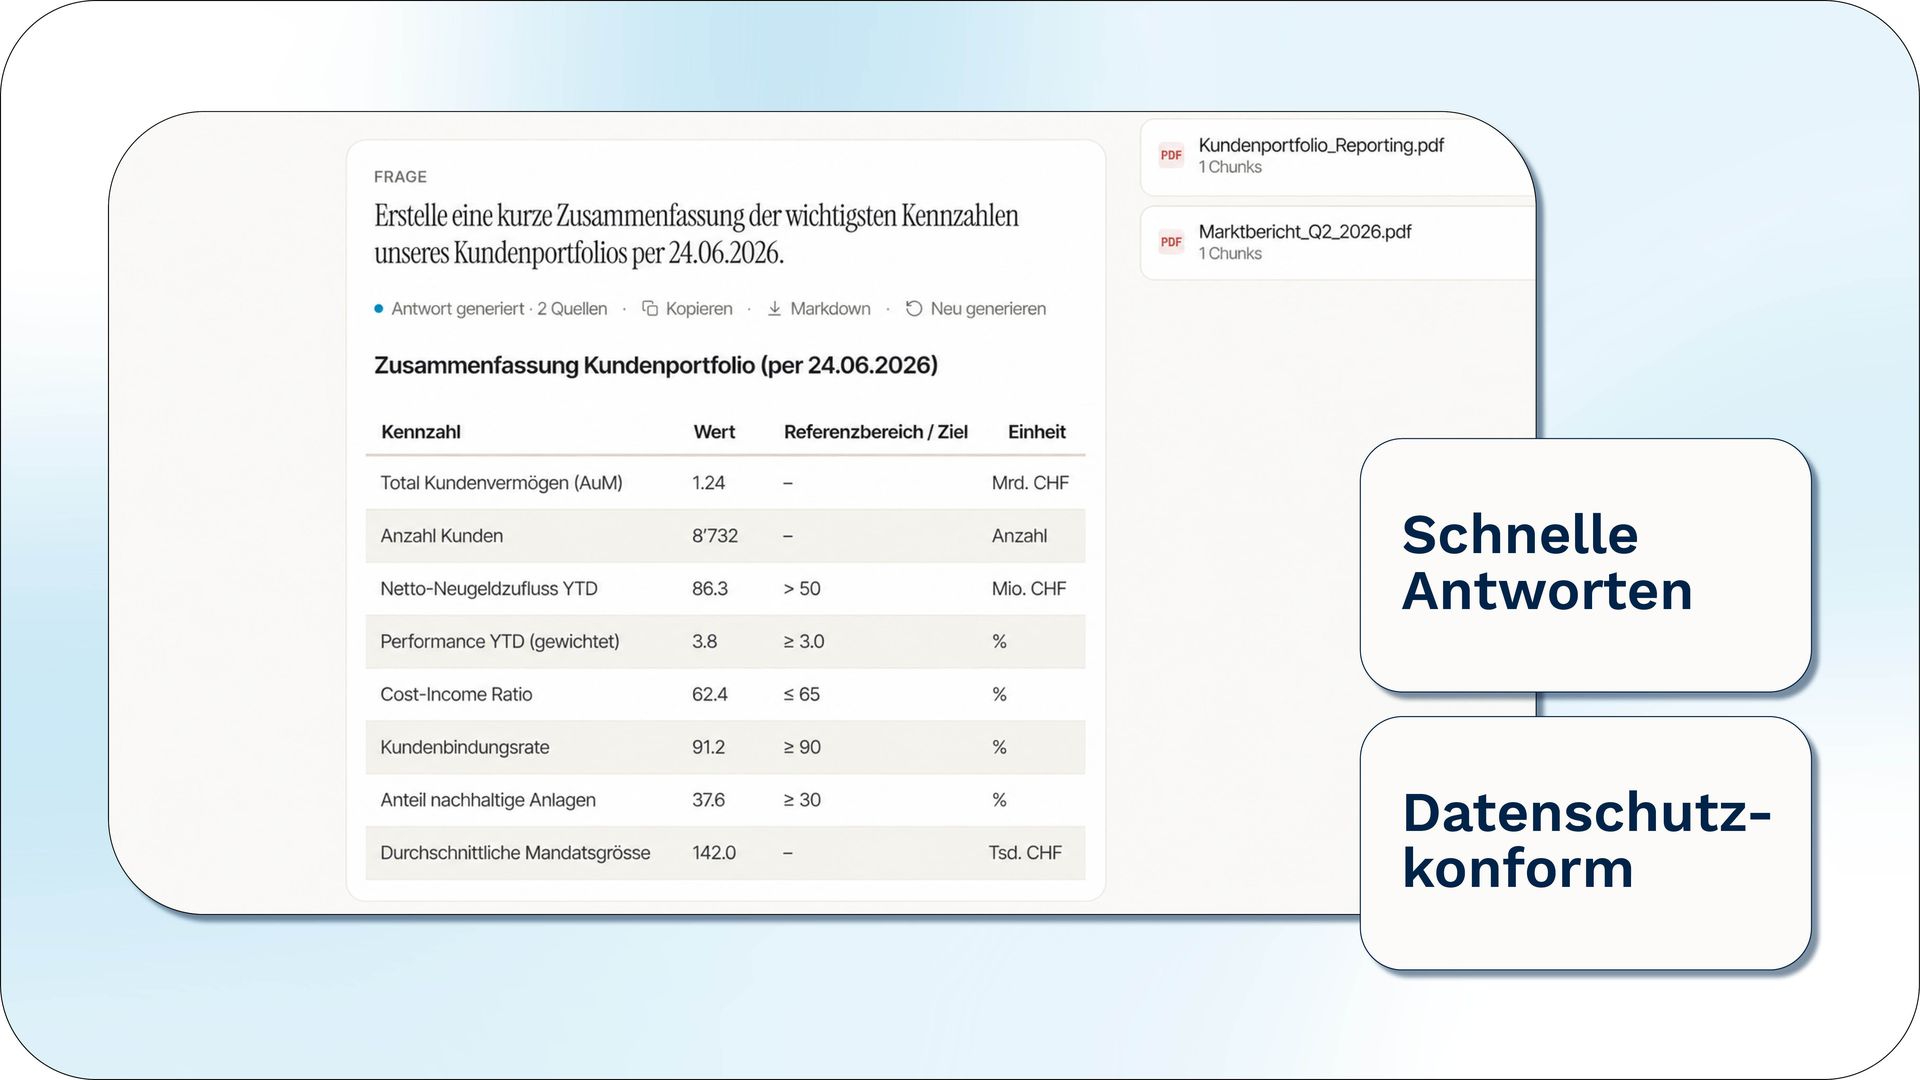The width and height of the screenshot is (1920, 1080).
Task: Click the blue status dot before Antwort generiert
Action: tap(379, 309)
